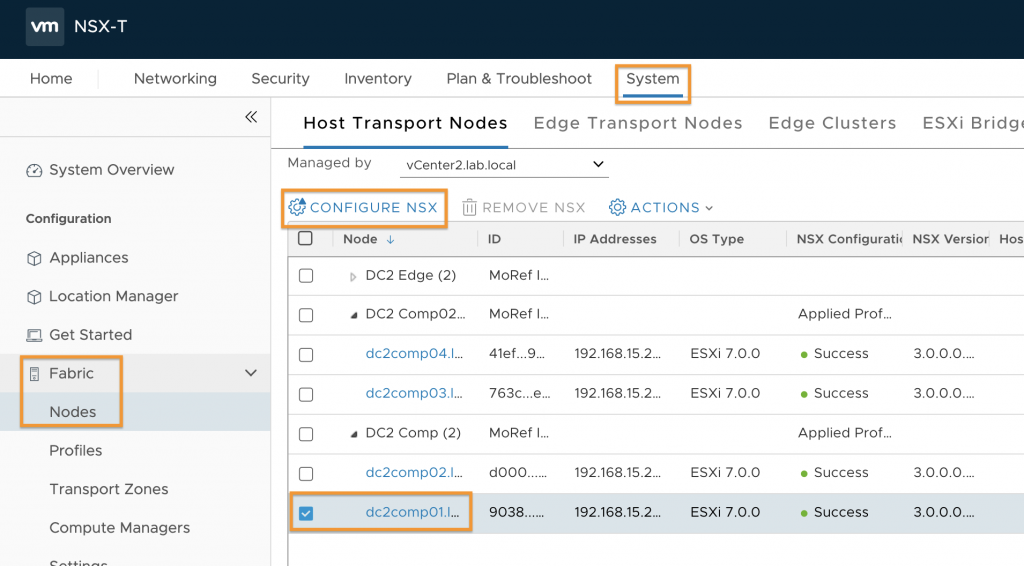Open Location Manager in the sidebar
The image size is (1024, 566).
(114, 296)
